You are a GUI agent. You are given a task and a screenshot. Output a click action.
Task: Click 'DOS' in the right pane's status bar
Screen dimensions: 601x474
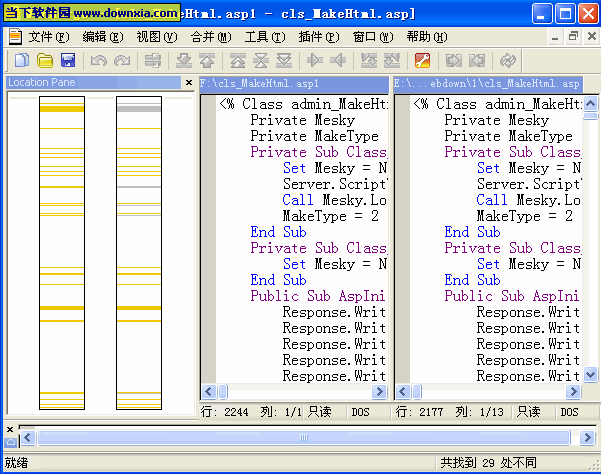tap(569, 412)
